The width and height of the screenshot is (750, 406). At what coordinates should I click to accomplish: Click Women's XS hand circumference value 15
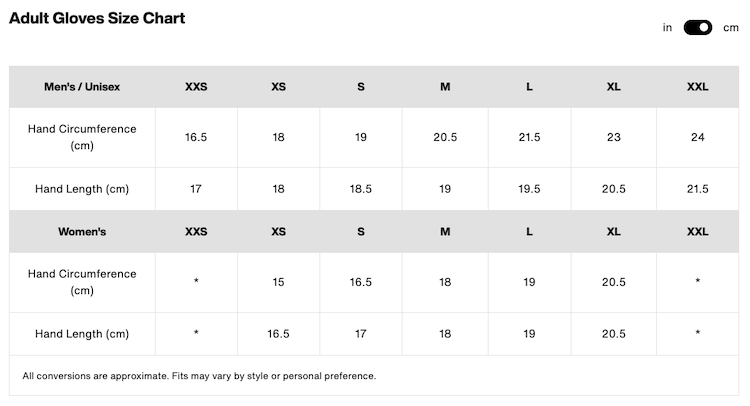click(x=278, y=282)
